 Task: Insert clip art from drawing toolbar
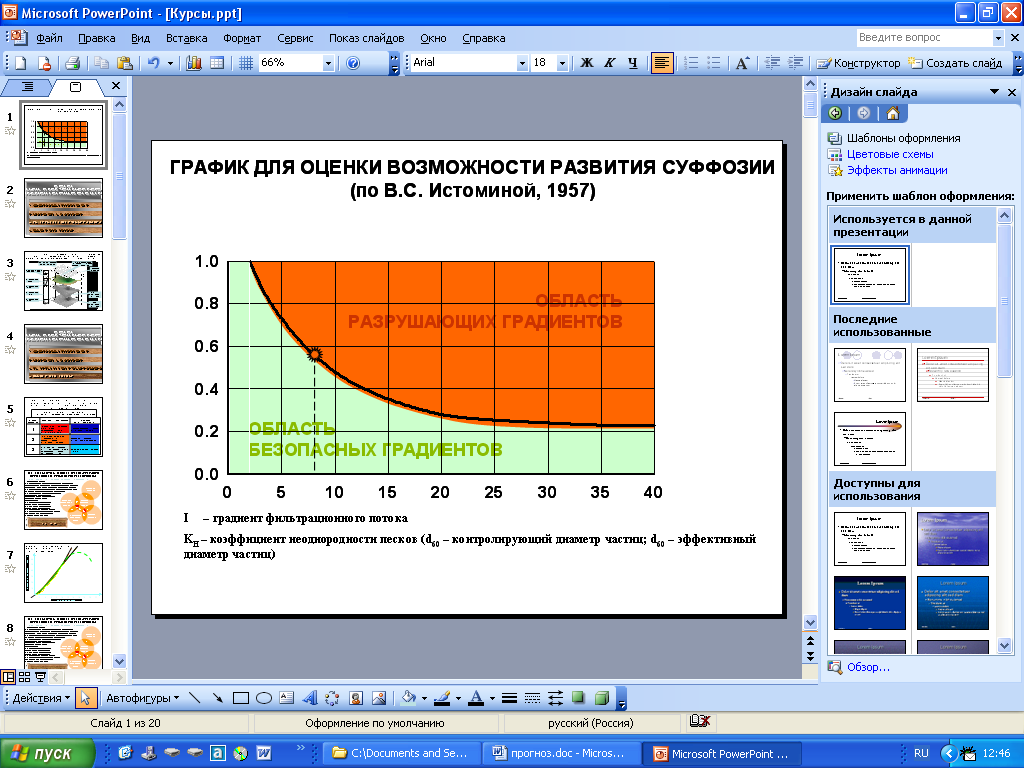pos(356,698)
